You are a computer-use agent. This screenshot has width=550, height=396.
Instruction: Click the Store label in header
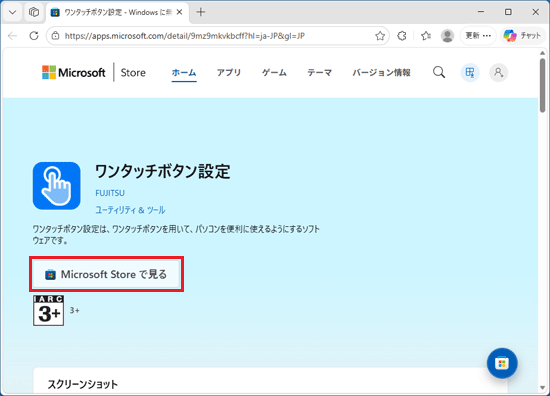(133, 73)
